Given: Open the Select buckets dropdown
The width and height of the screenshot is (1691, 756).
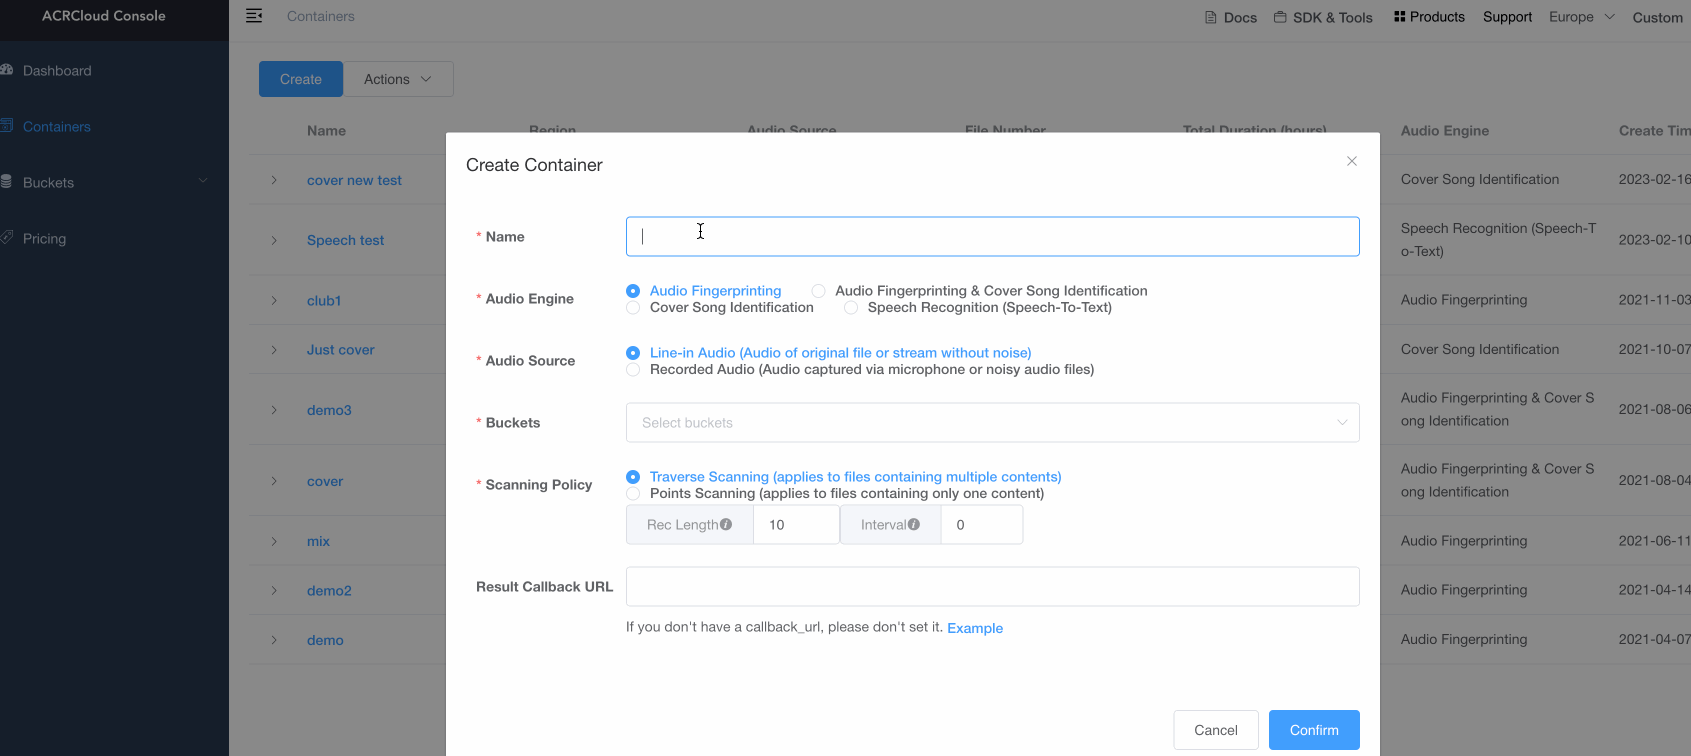Looking at the screenshot, I should [x=992, y=423].
